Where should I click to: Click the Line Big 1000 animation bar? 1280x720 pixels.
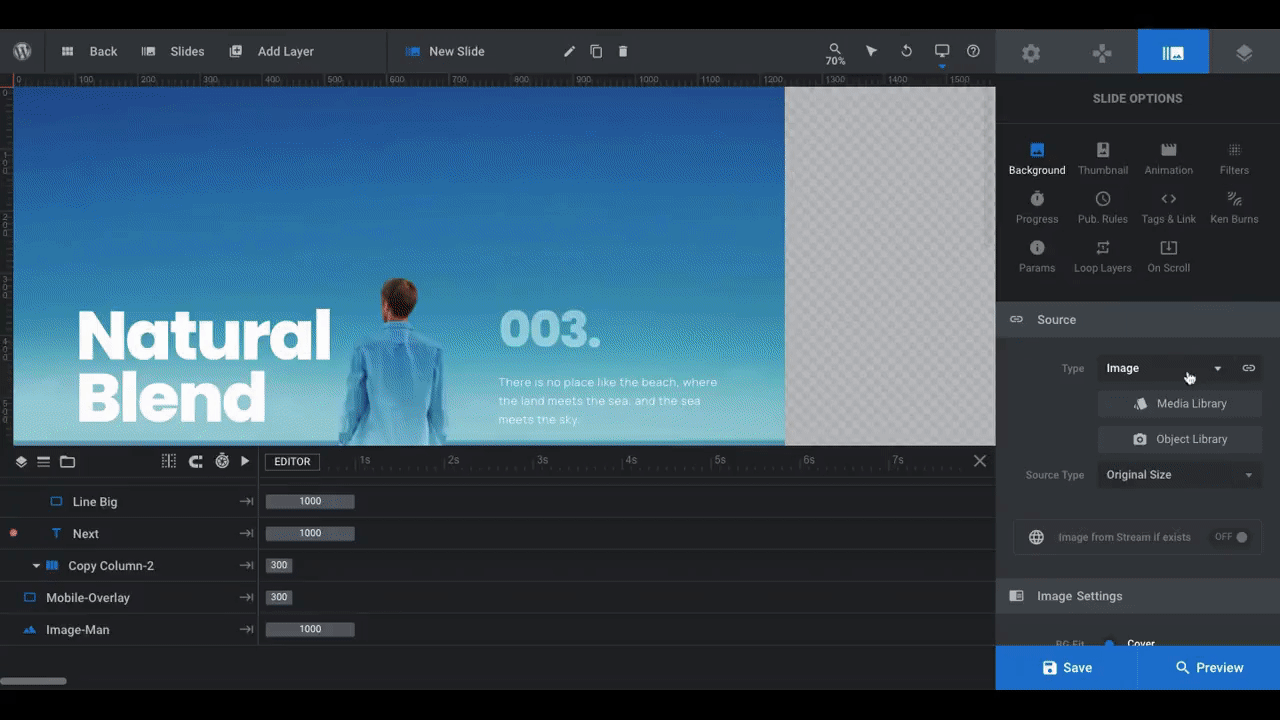(x=310, y=502)
